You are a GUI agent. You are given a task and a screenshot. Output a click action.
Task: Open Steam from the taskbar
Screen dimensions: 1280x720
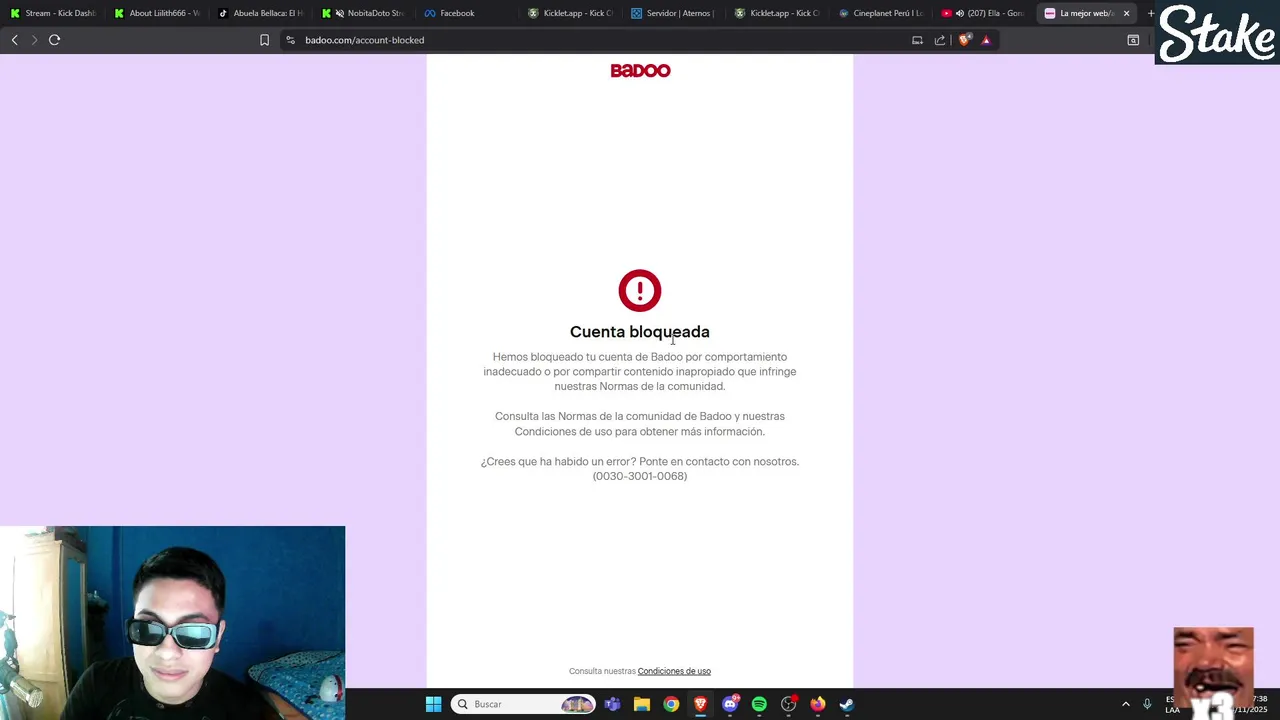point(847,704)
